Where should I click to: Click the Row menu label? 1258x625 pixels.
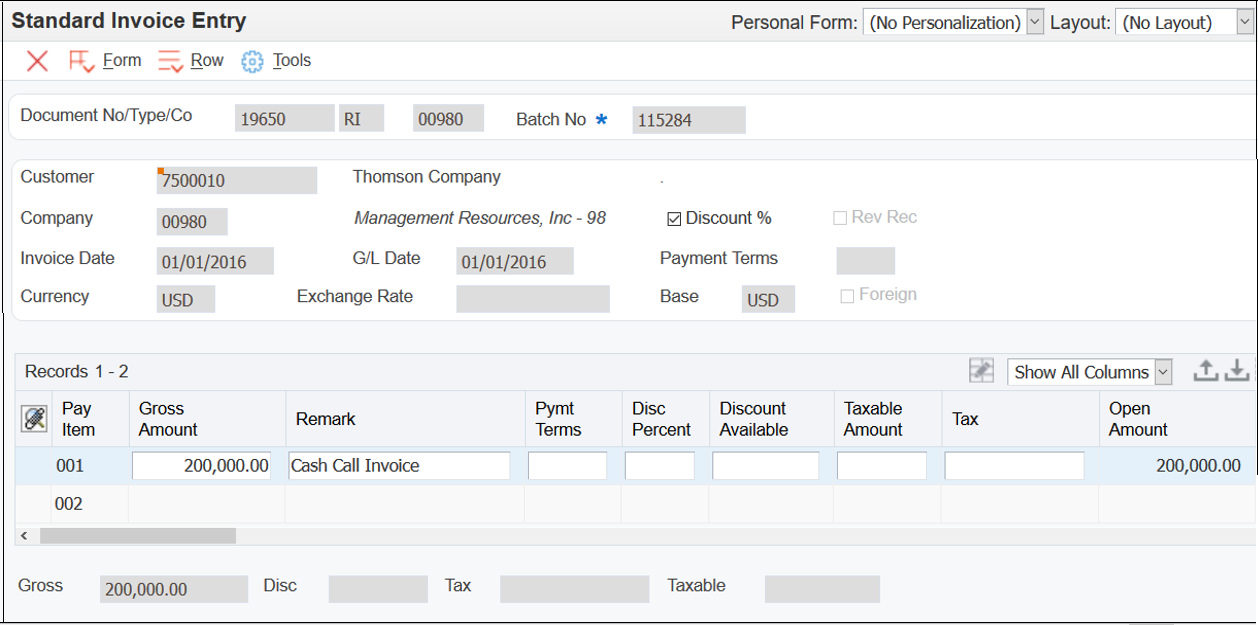207,60
